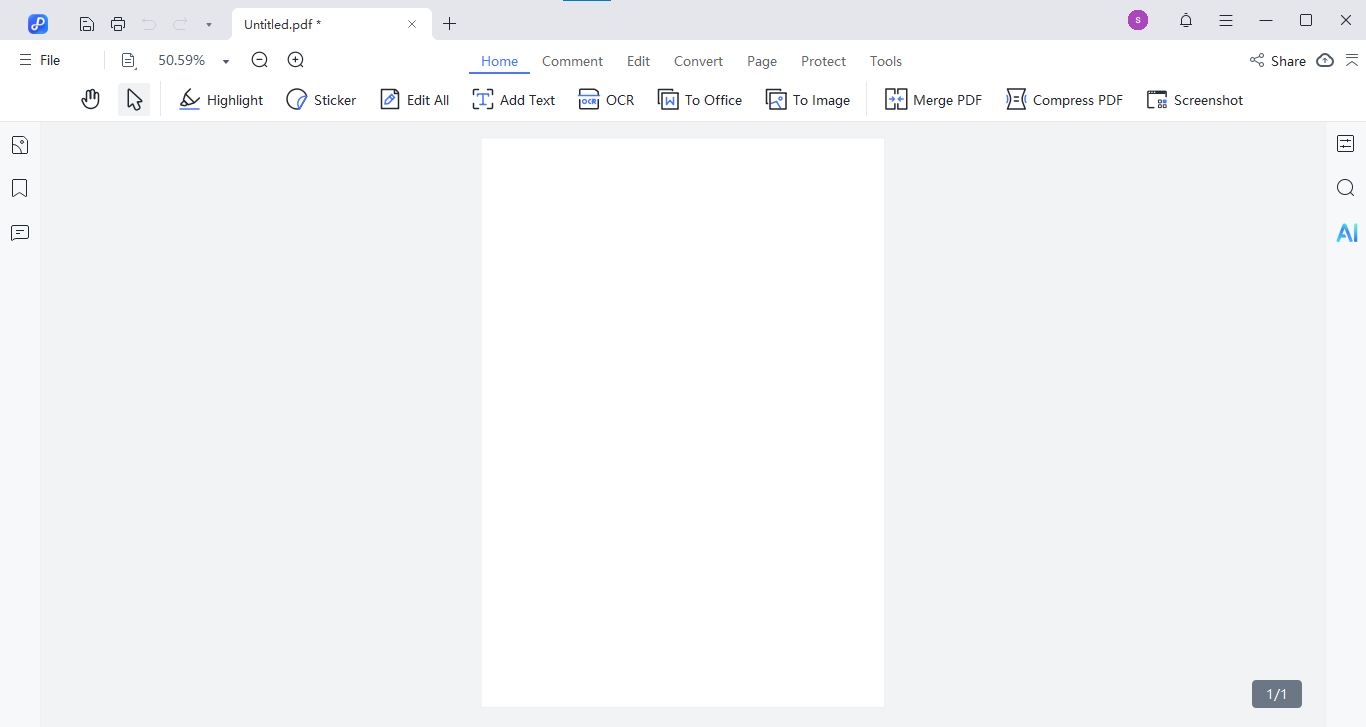This screenshot has width=1366, height=727.
Task: Activate the Add Text tool
Action: tap(513, 99)
